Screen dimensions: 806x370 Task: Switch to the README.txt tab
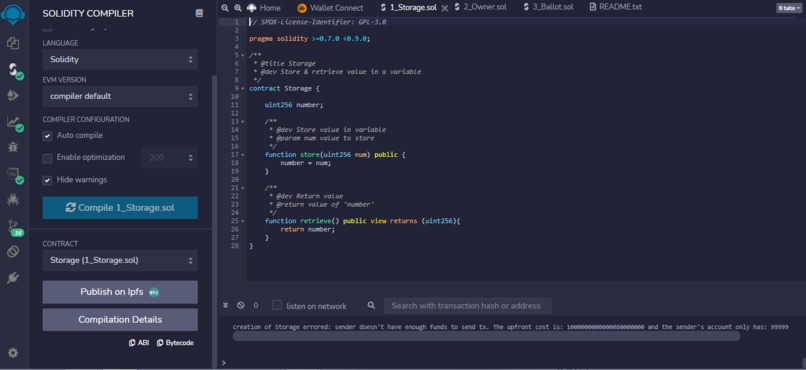(x=615, y=8)
